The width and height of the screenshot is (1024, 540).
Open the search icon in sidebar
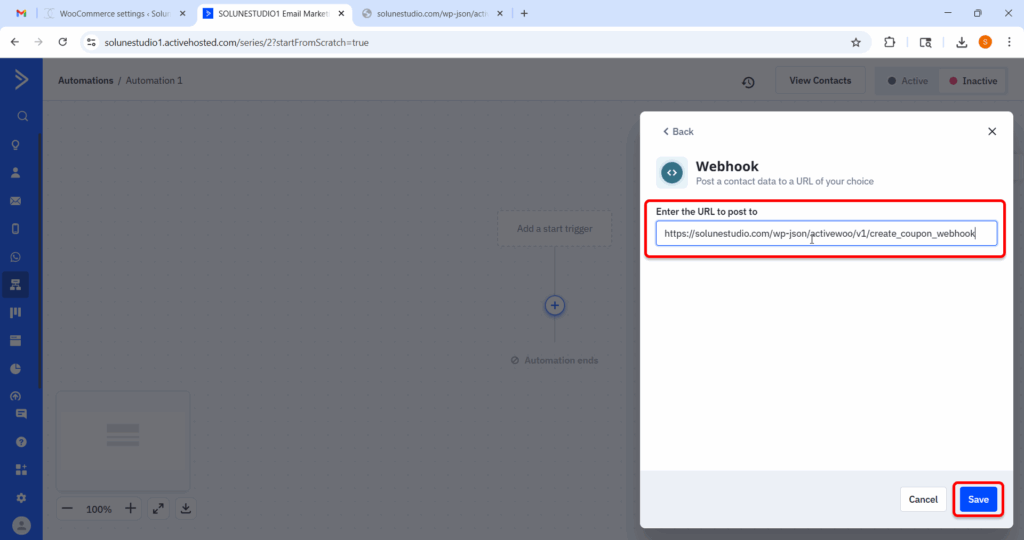(22, 116)
